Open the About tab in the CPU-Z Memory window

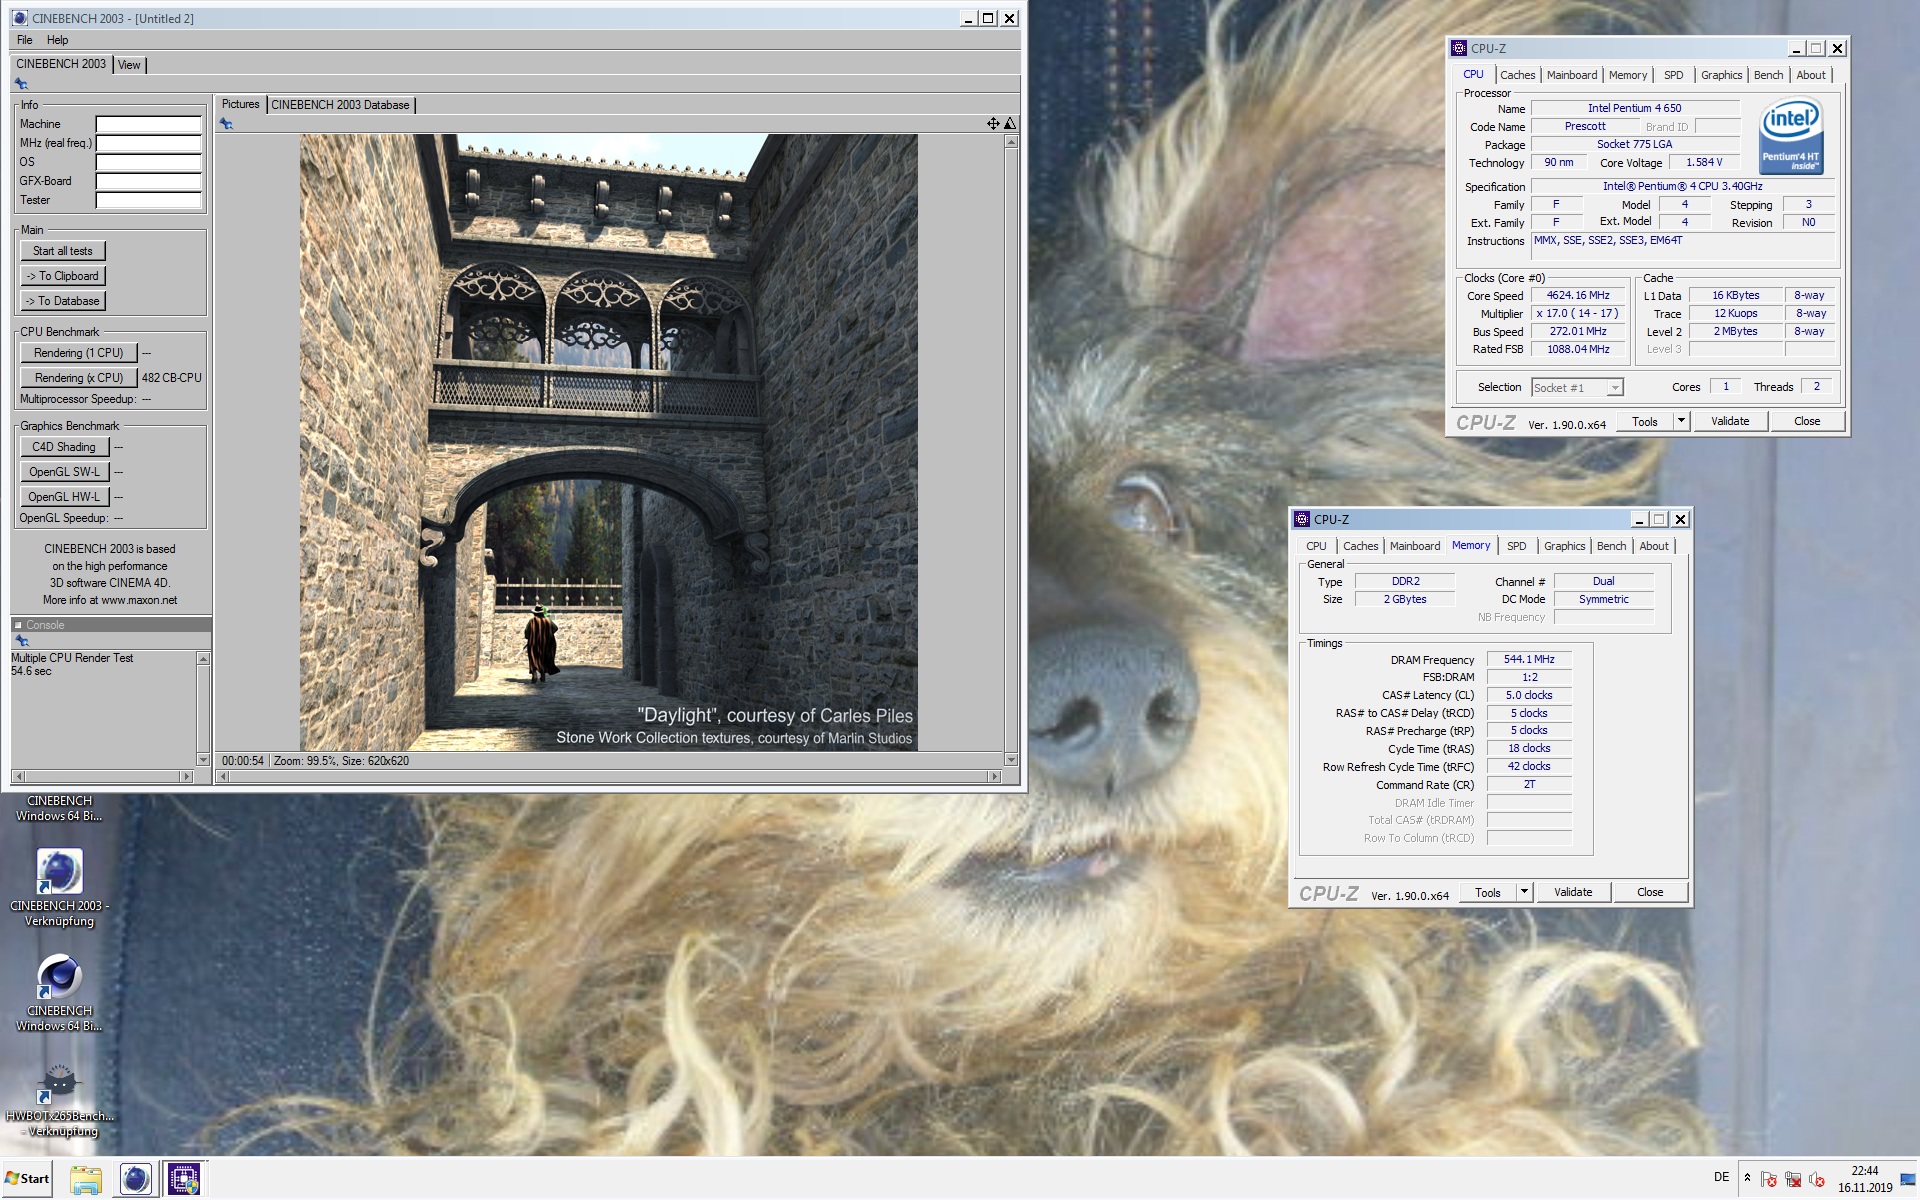coord(1653,546)
